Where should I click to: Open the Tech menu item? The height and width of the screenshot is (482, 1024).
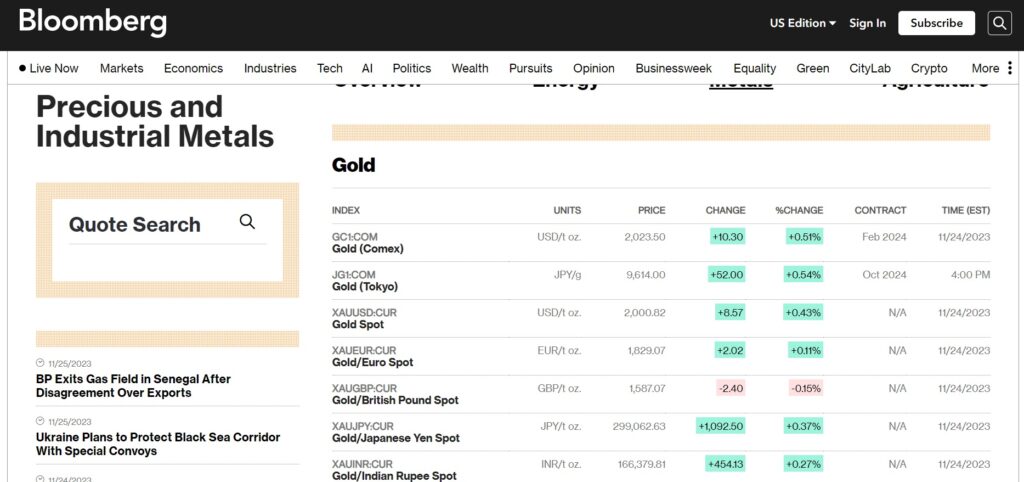330,68
